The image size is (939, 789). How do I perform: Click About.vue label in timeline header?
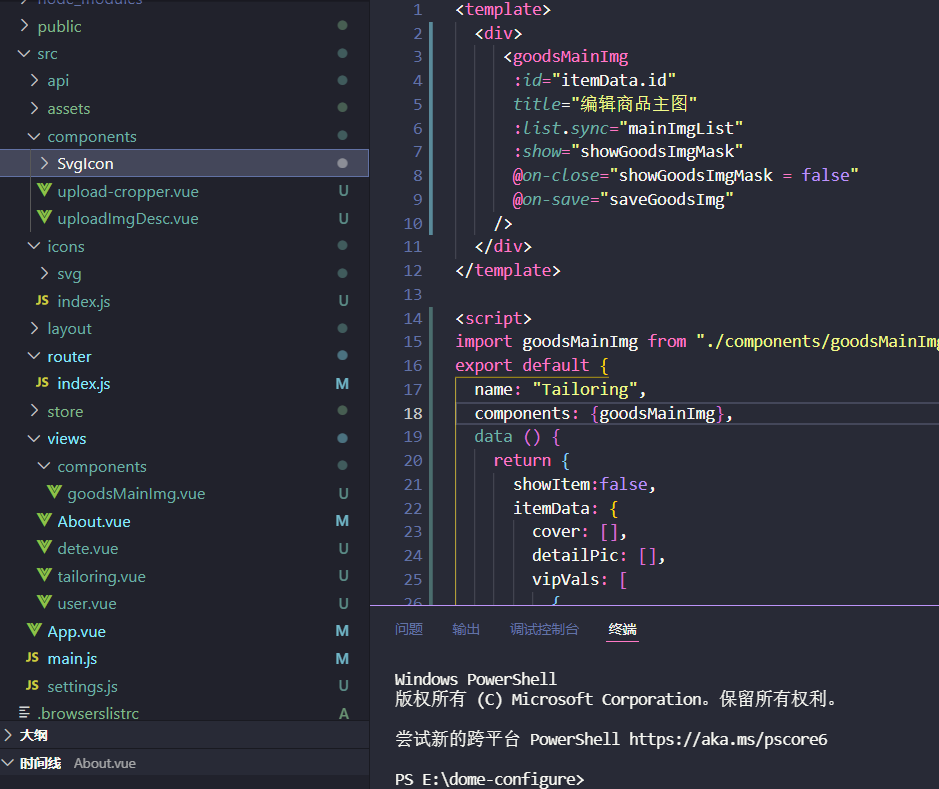105,763
